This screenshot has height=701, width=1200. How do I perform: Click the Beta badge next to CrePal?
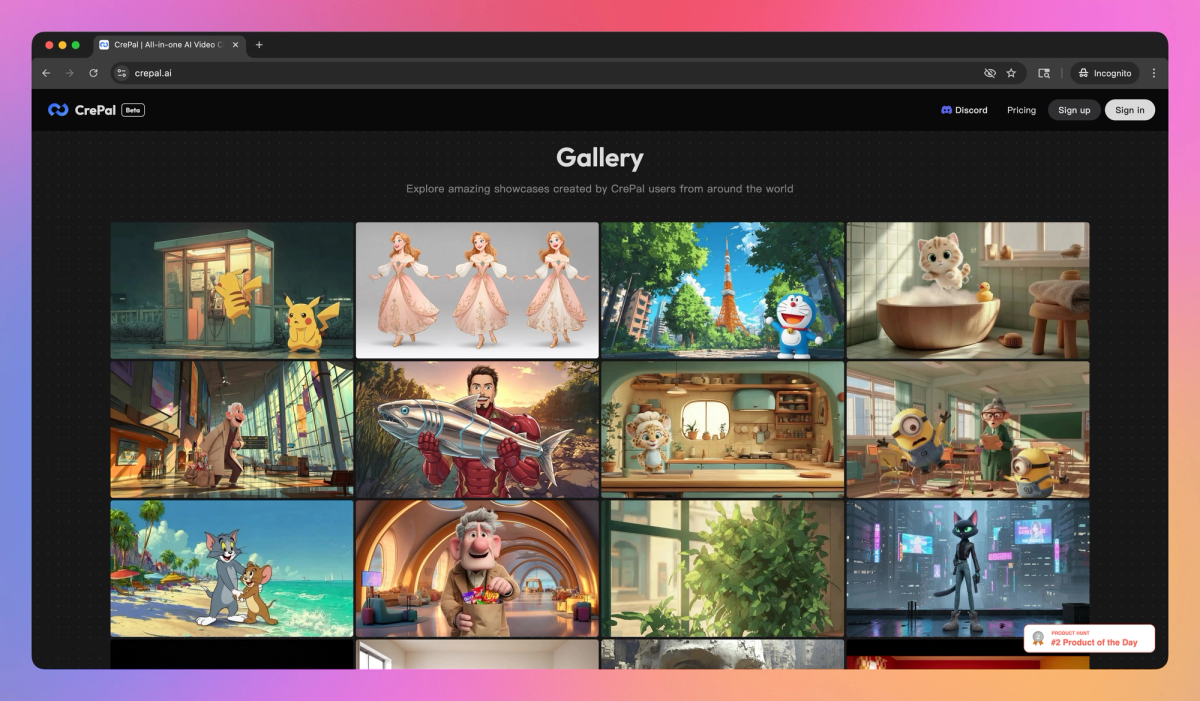[133, 110]
